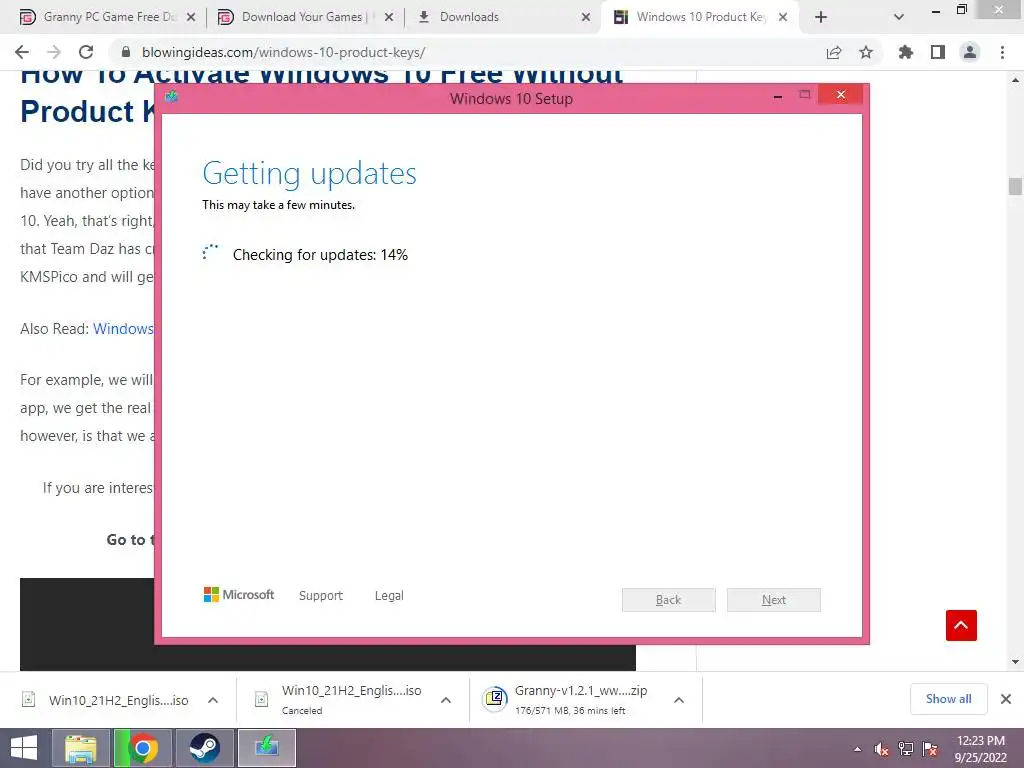This screenshot has height=768, width=1024.
Task: Click red scroll-to-top arrow button
Action: (x=961, y=626)
